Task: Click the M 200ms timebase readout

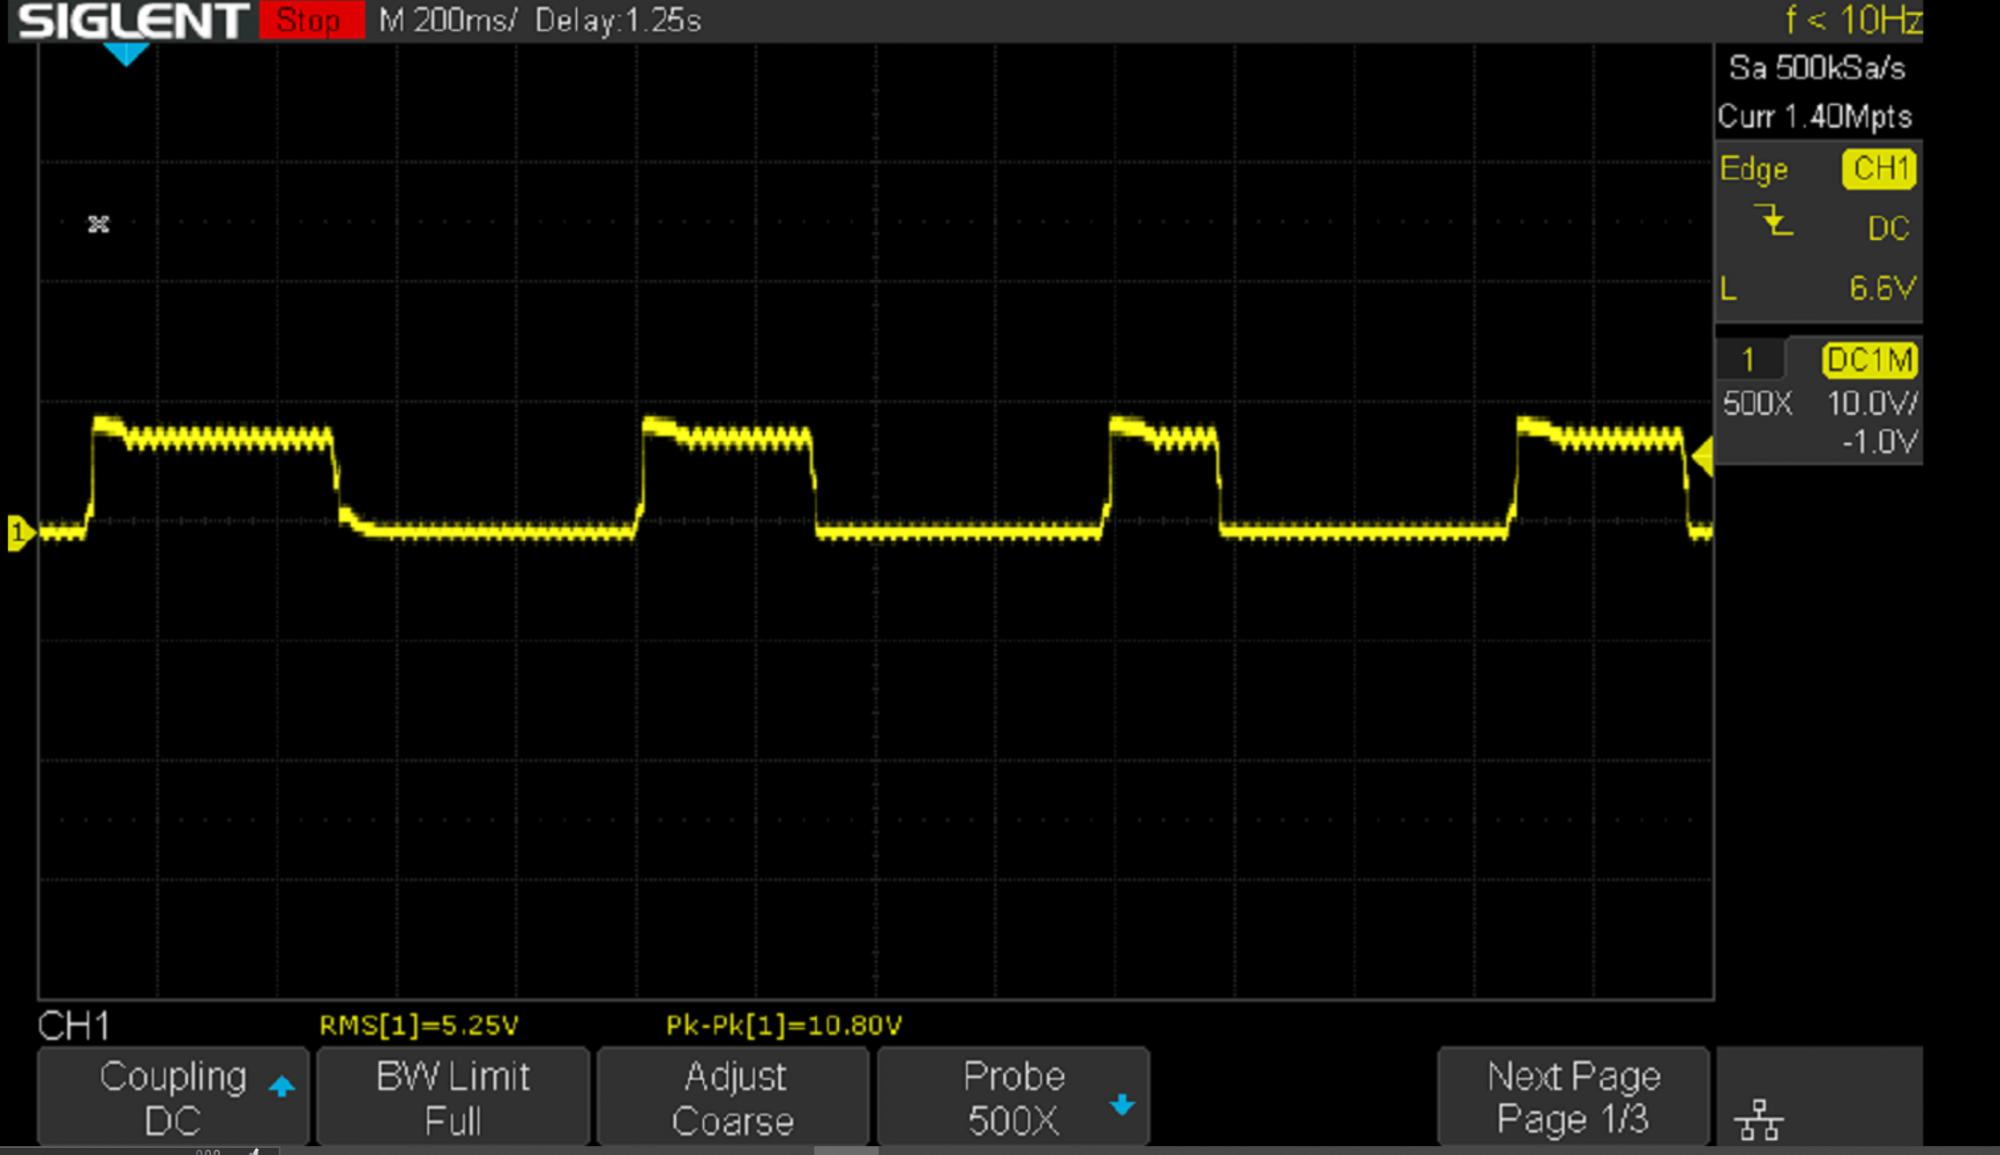Action: click(447, 21)
